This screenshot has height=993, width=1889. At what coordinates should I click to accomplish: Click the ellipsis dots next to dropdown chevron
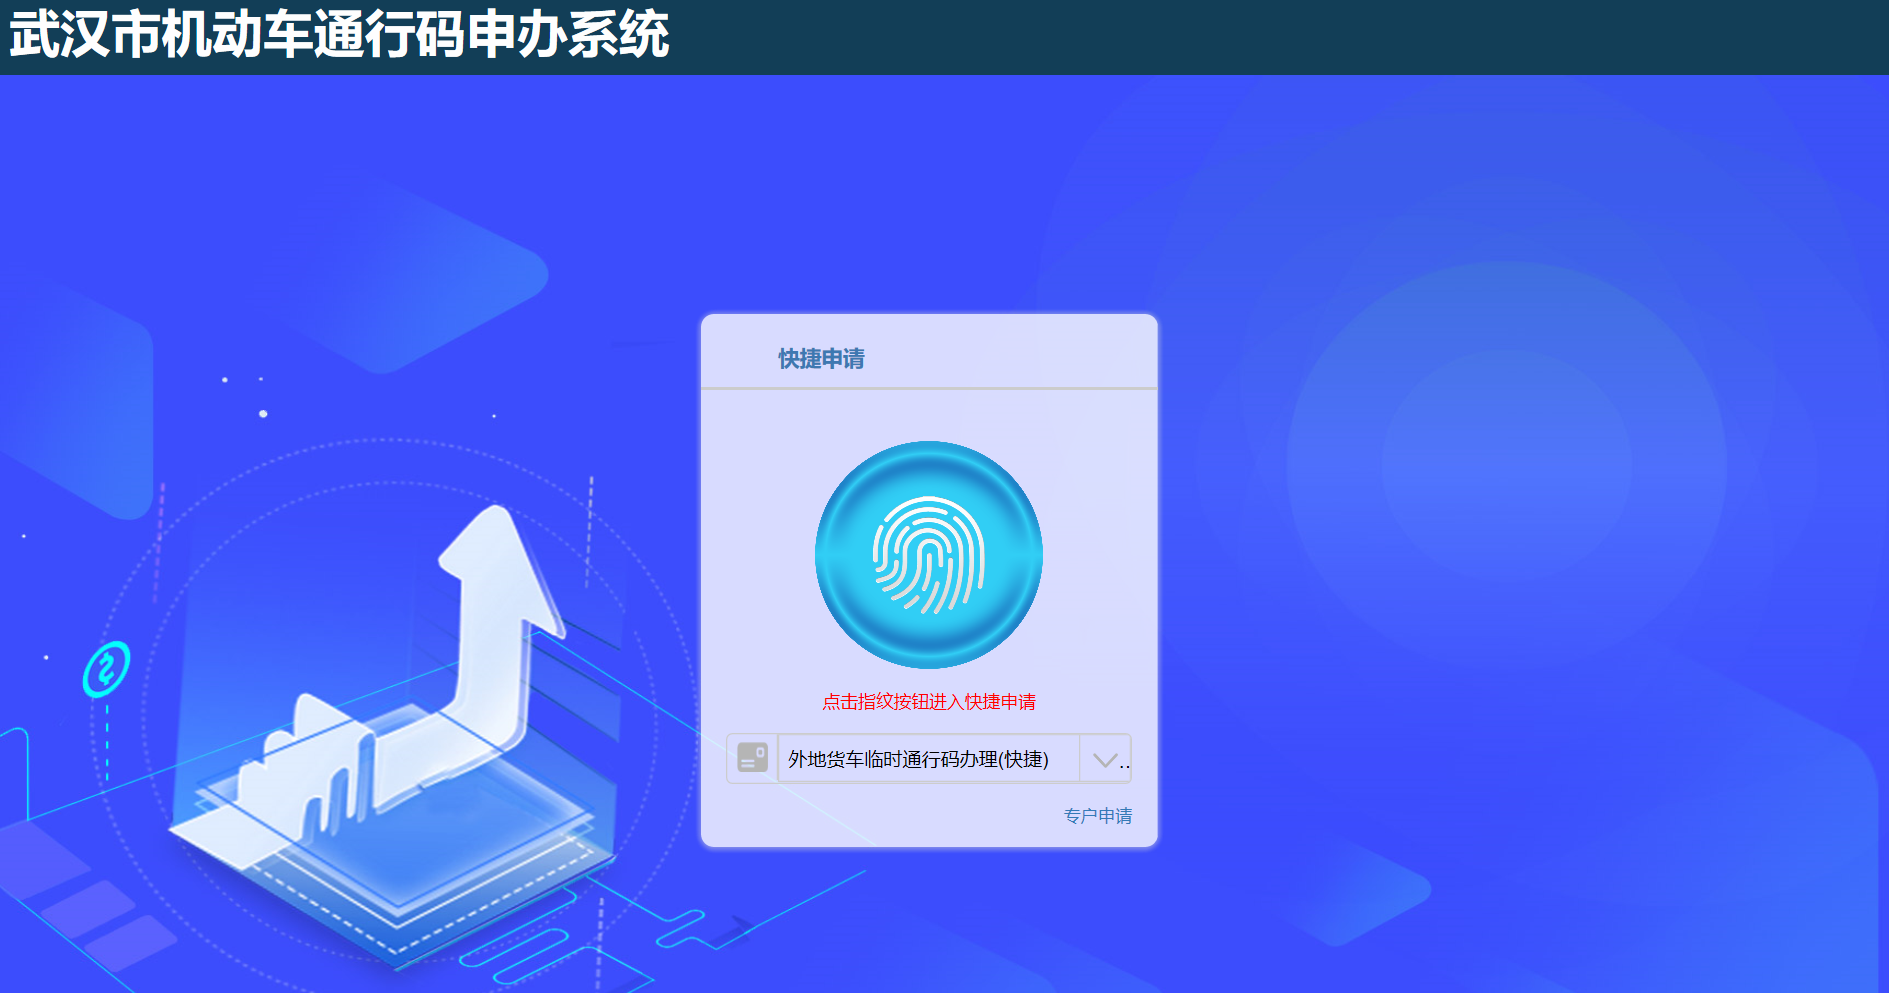click(x=1126, y=765)
